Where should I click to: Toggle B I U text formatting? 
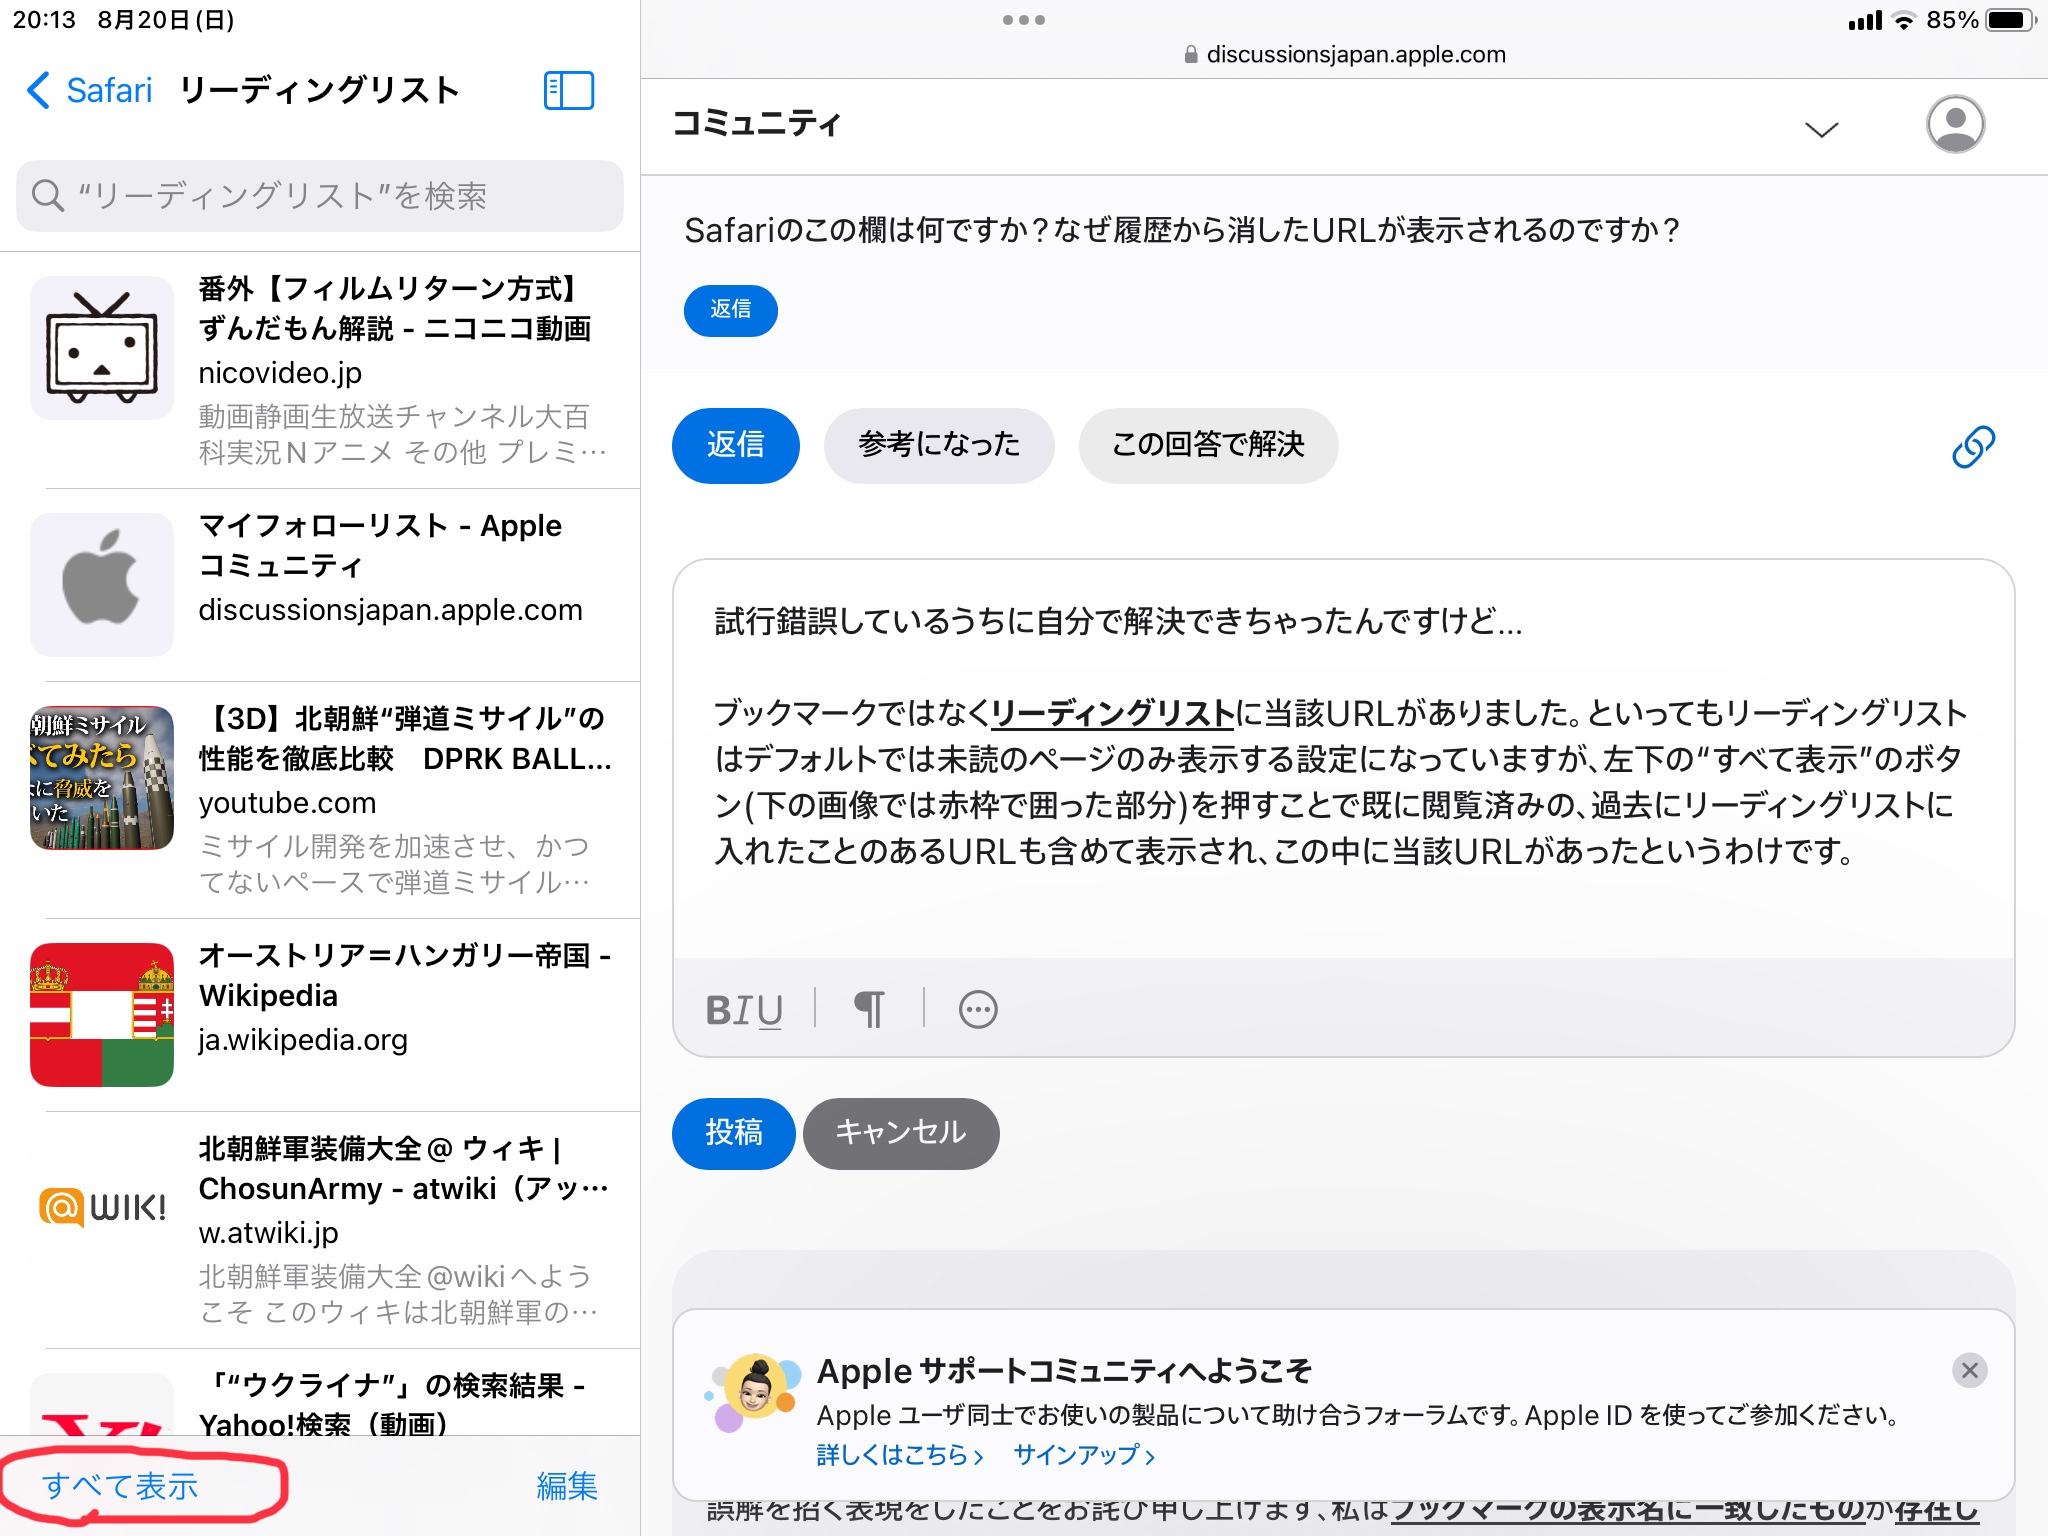coord(743,1010)
